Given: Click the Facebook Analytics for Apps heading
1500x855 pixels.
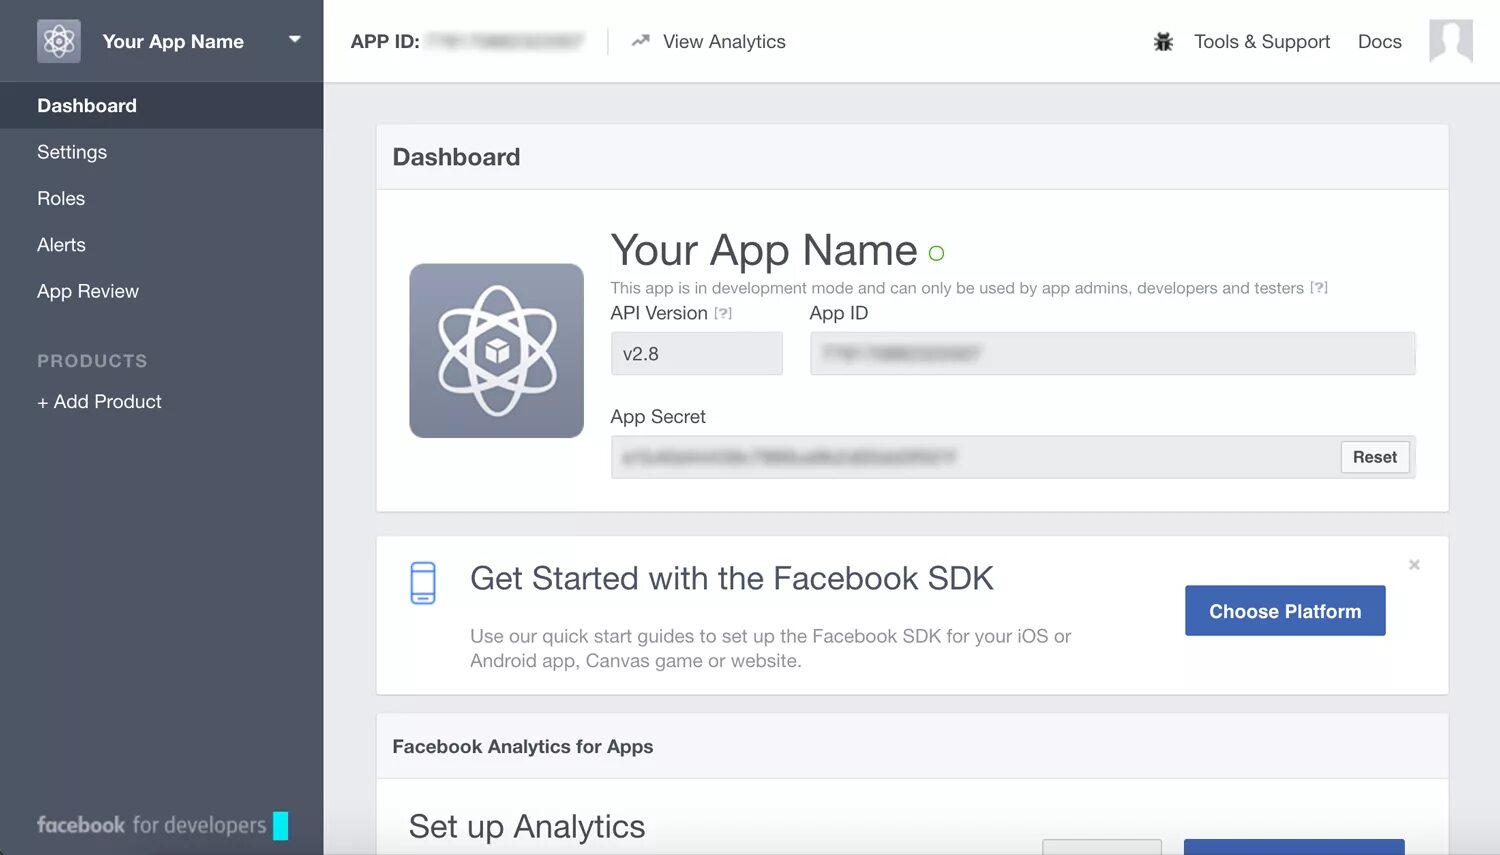Looking at the screenshot, I should (x=522, y=747).
